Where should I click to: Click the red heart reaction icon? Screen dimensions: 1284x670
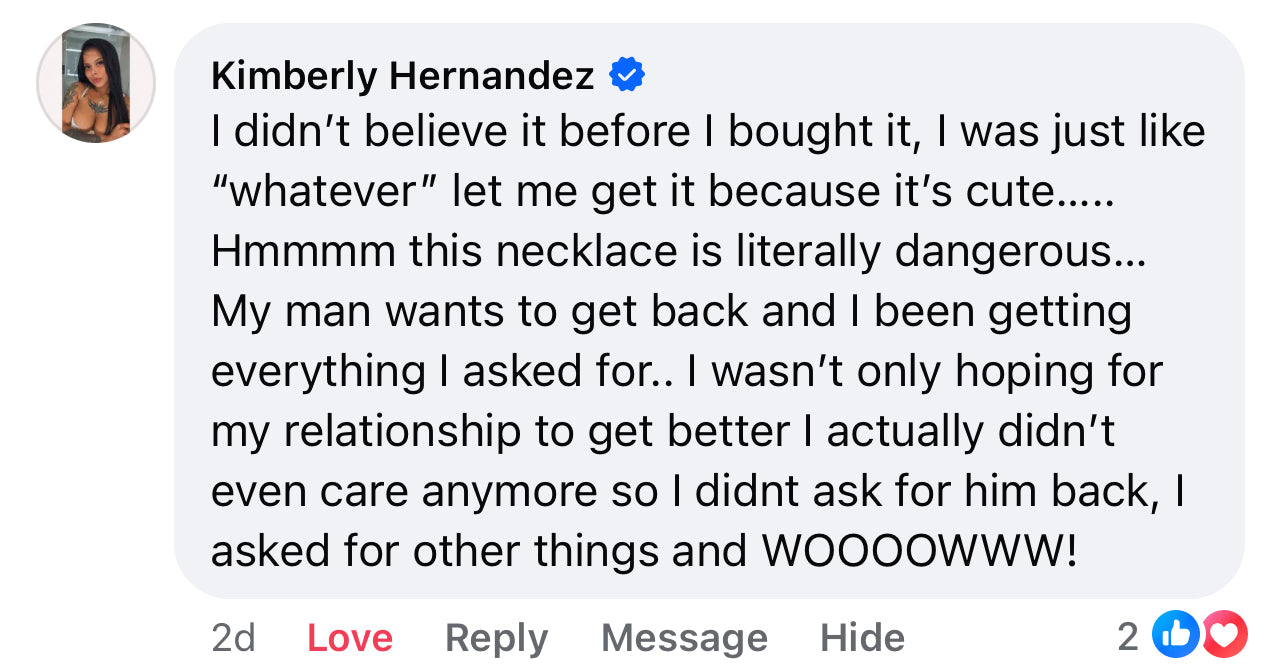coord(1224,634)
